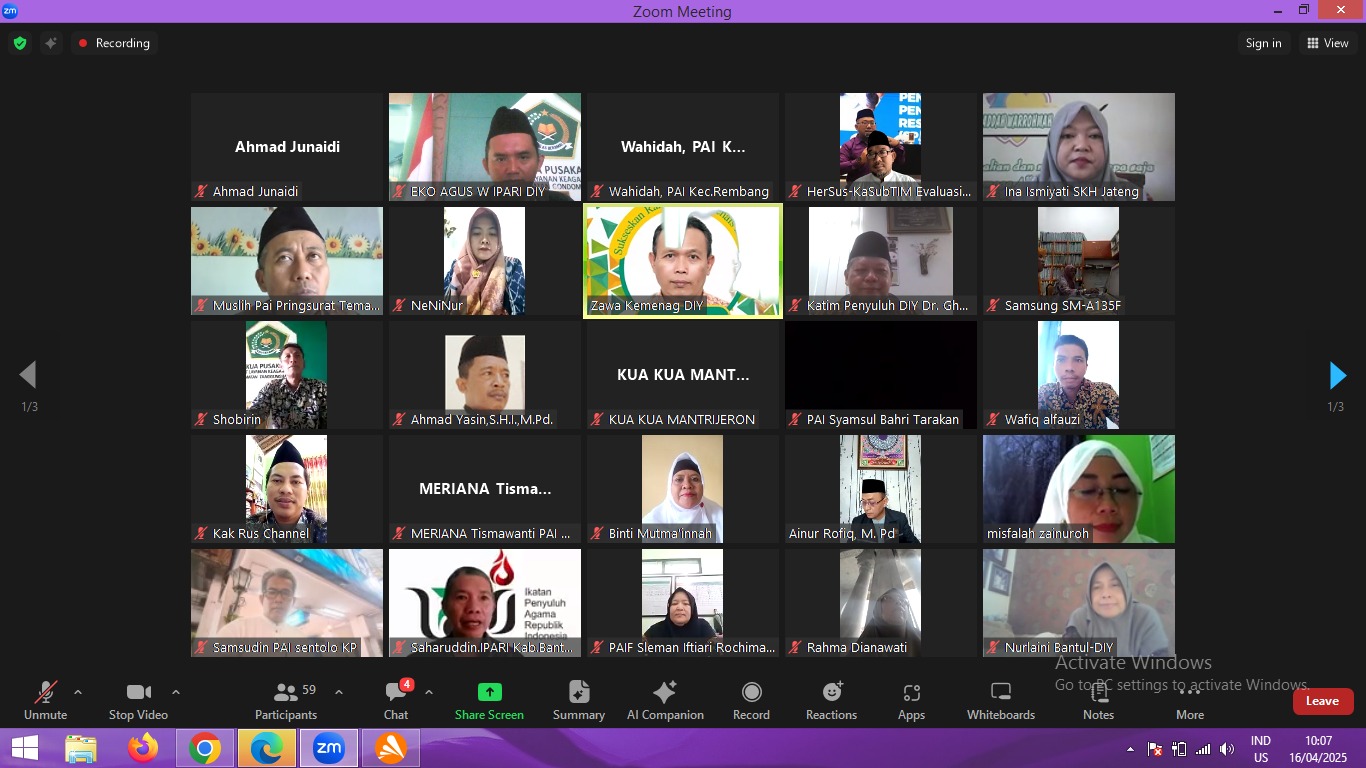
Task: Open Whiteboards
Action: pyautogui.click(x=1001, y=700)
